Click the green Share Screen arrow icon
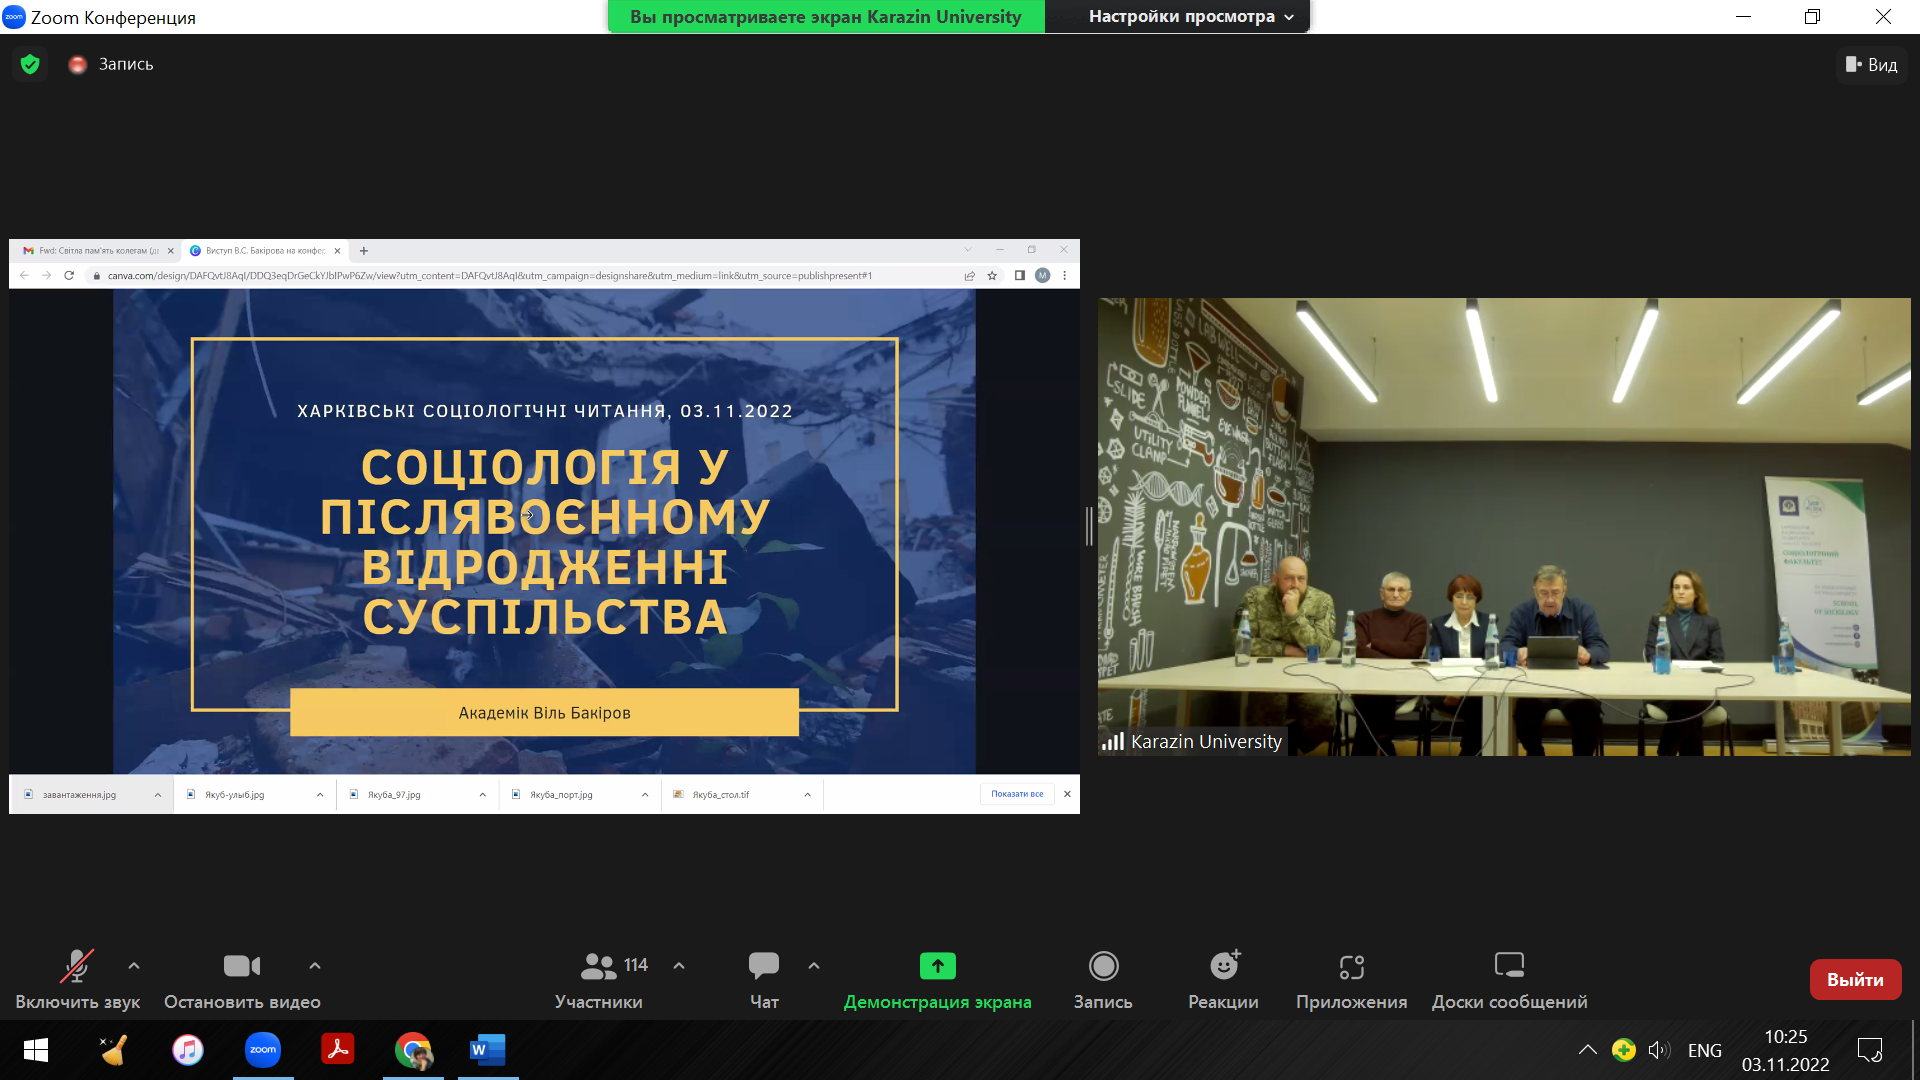This screenshot has height=1080, width=1920. (x=937, y=966)
